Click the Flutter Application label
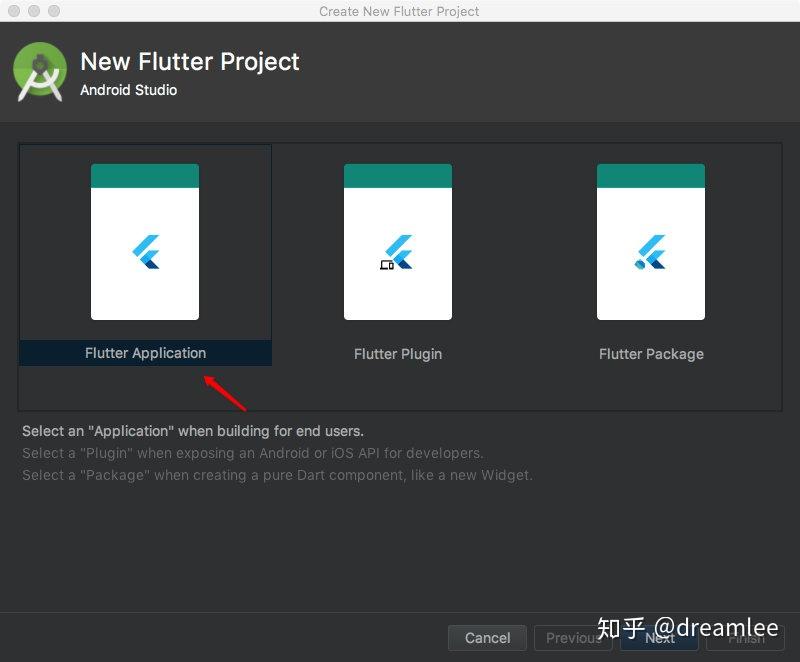Viewport: 800px width, 662px height. [x=145, y=353]
